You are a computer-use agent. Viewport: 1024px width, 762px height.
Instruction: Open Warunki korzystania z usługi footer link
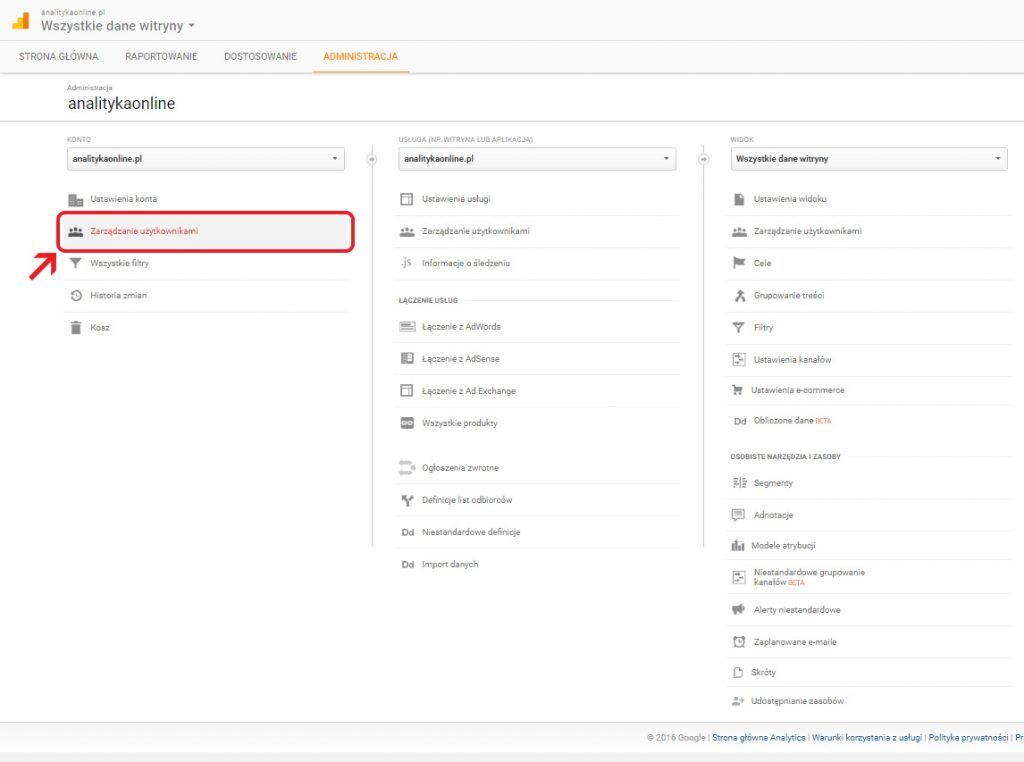click(867, 737)
